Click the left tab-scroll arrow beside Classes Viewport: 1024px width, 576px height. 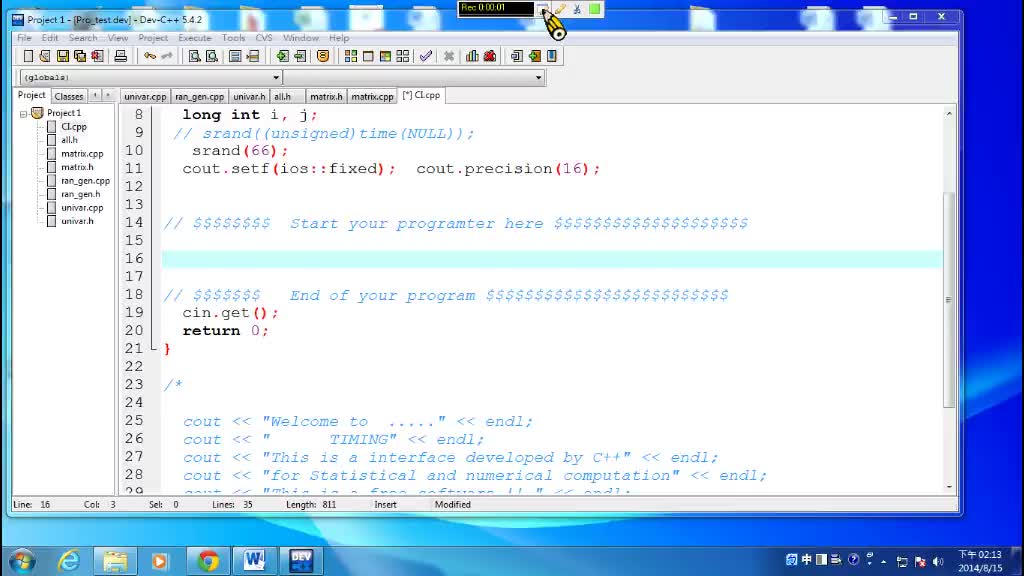click(x=95, y=95)
